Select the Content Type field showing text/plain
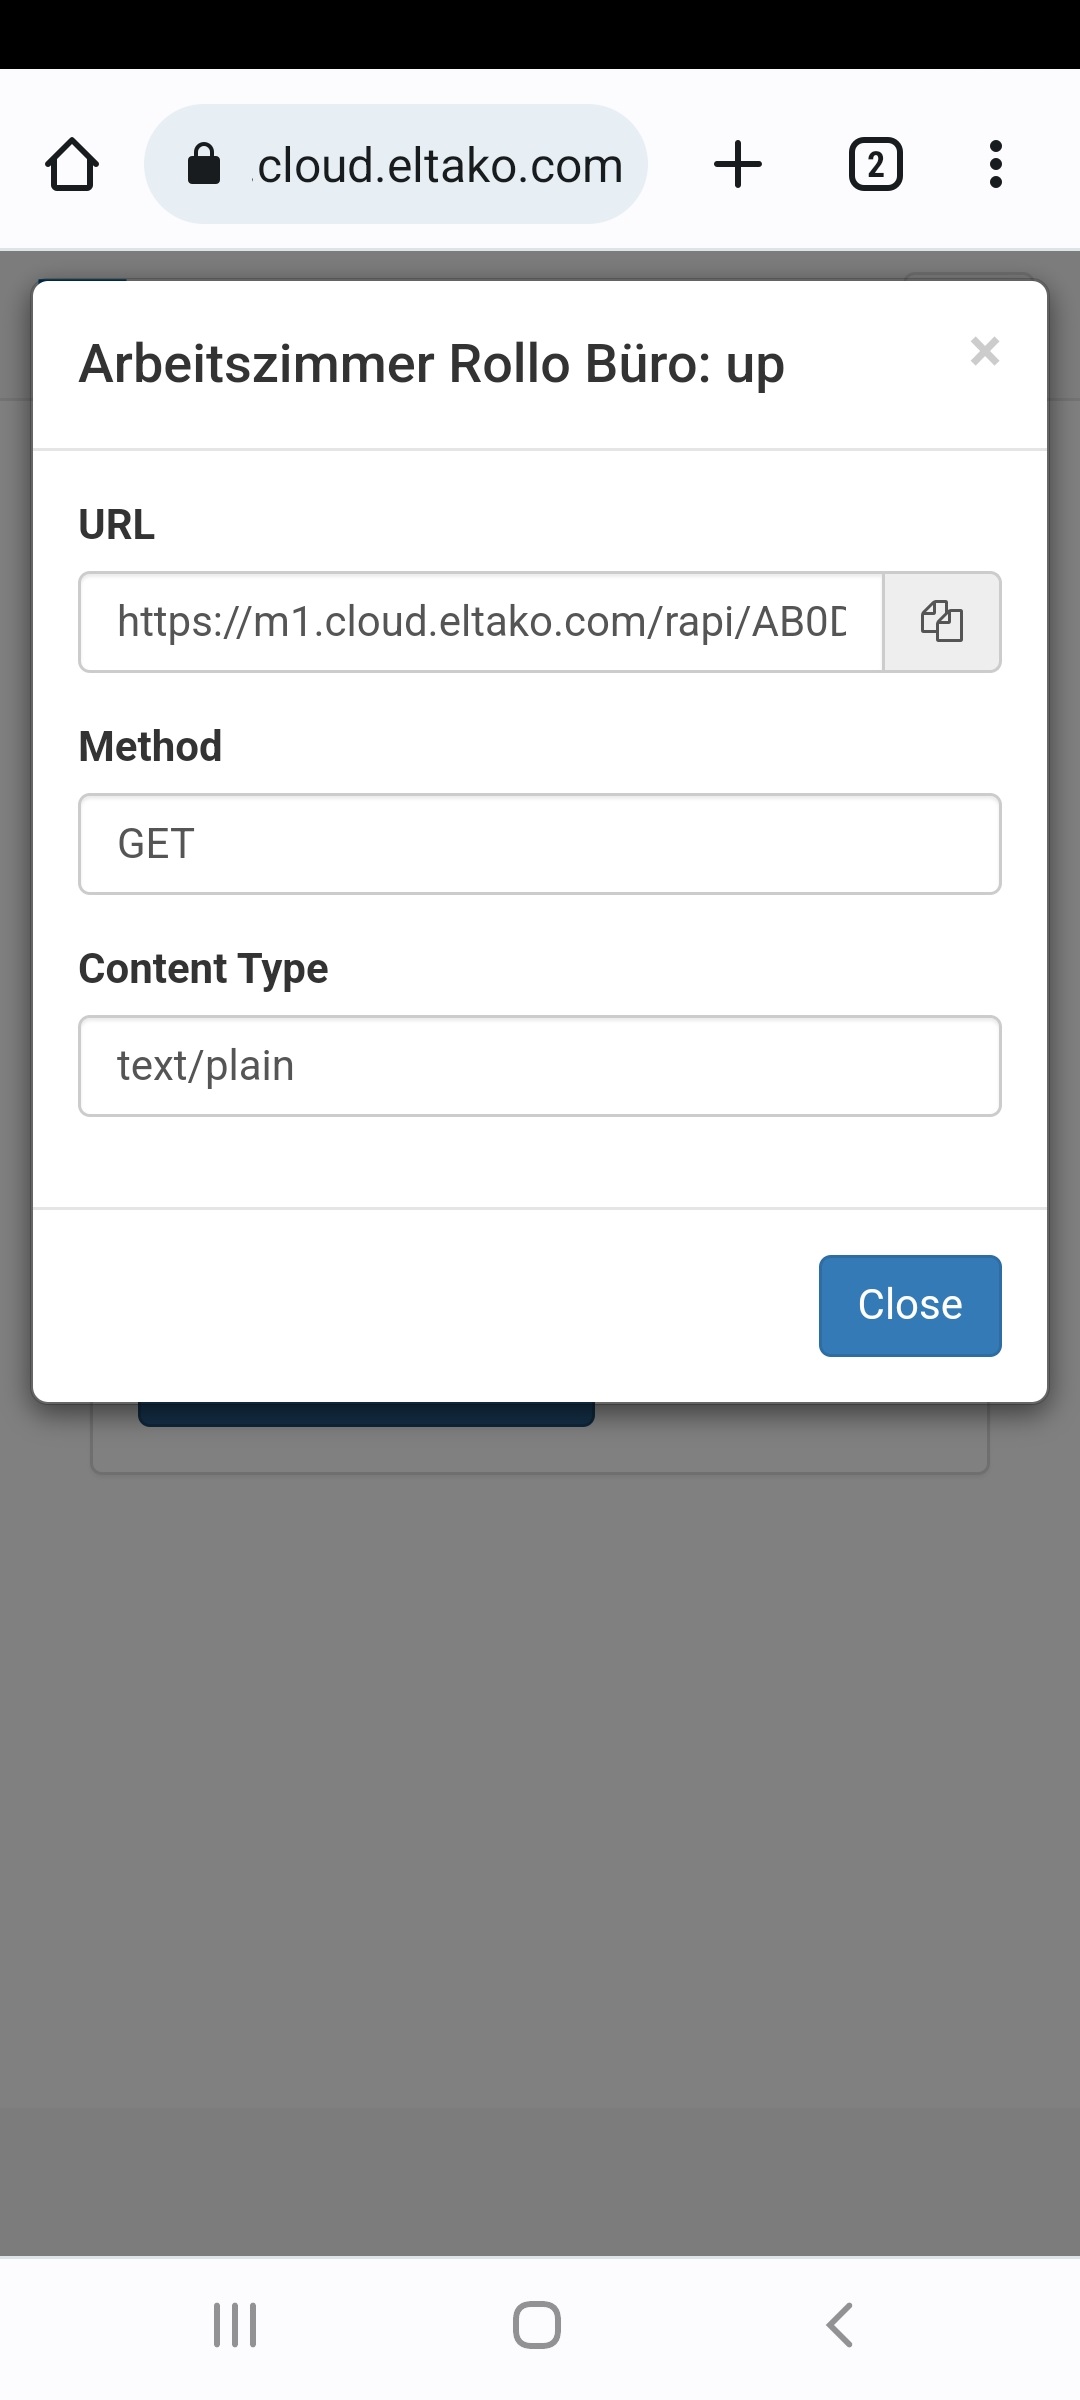 coord(540,1066)
